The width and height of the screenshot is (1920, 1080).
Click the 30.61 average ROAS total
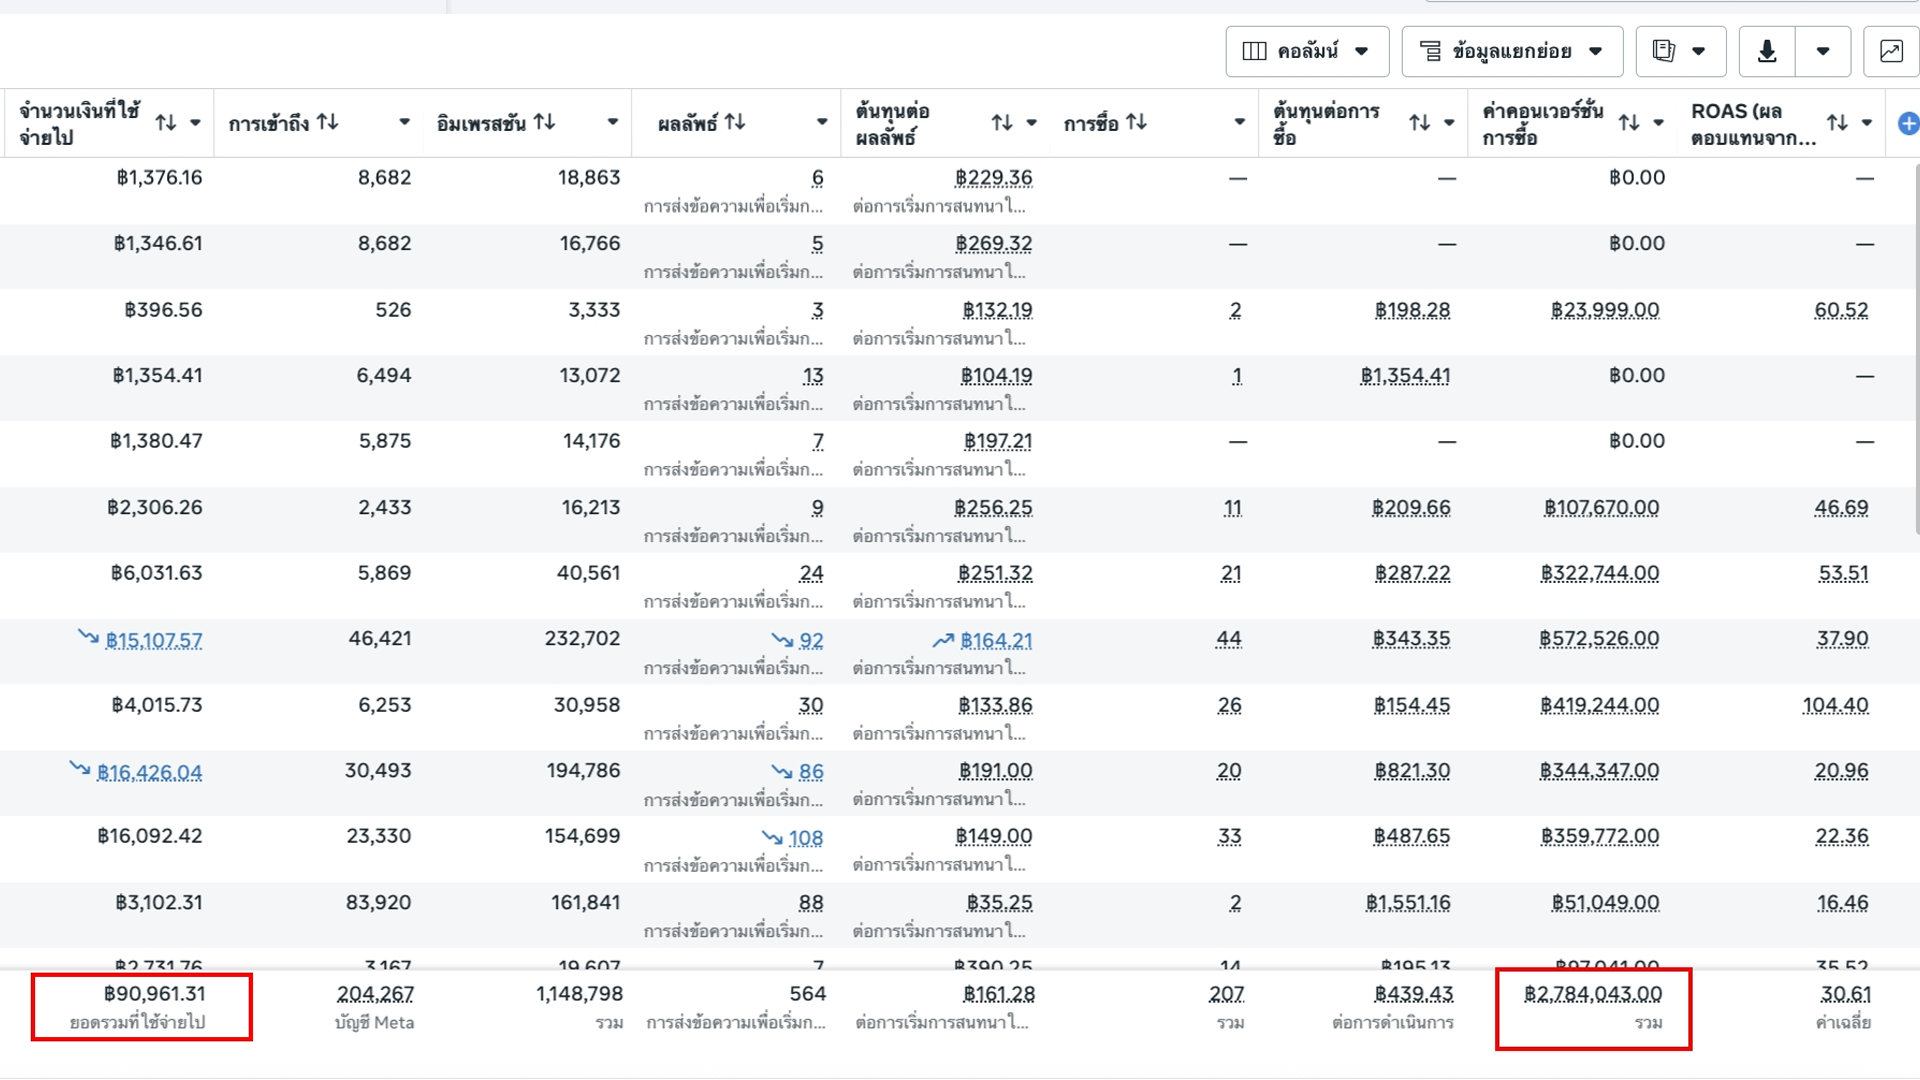click(1845, 994)
